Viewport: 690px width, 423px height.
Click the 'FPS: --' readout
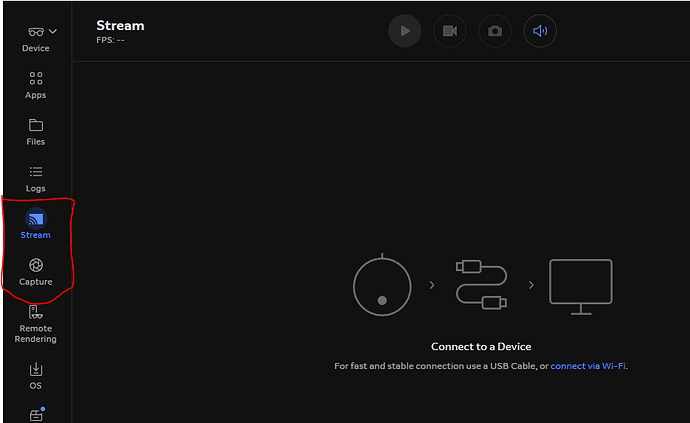click(x=110, y=40)
